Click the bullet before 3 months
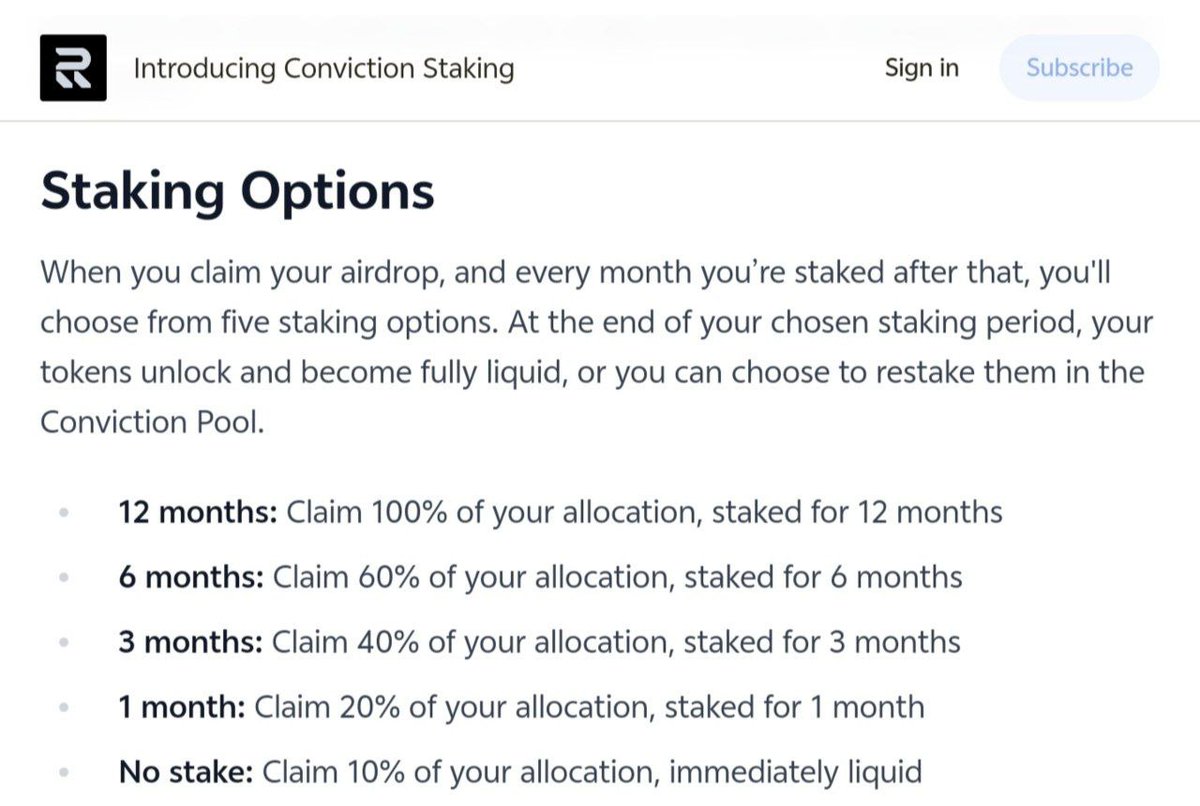1200x806 pixels. click(x=63, y=643)
